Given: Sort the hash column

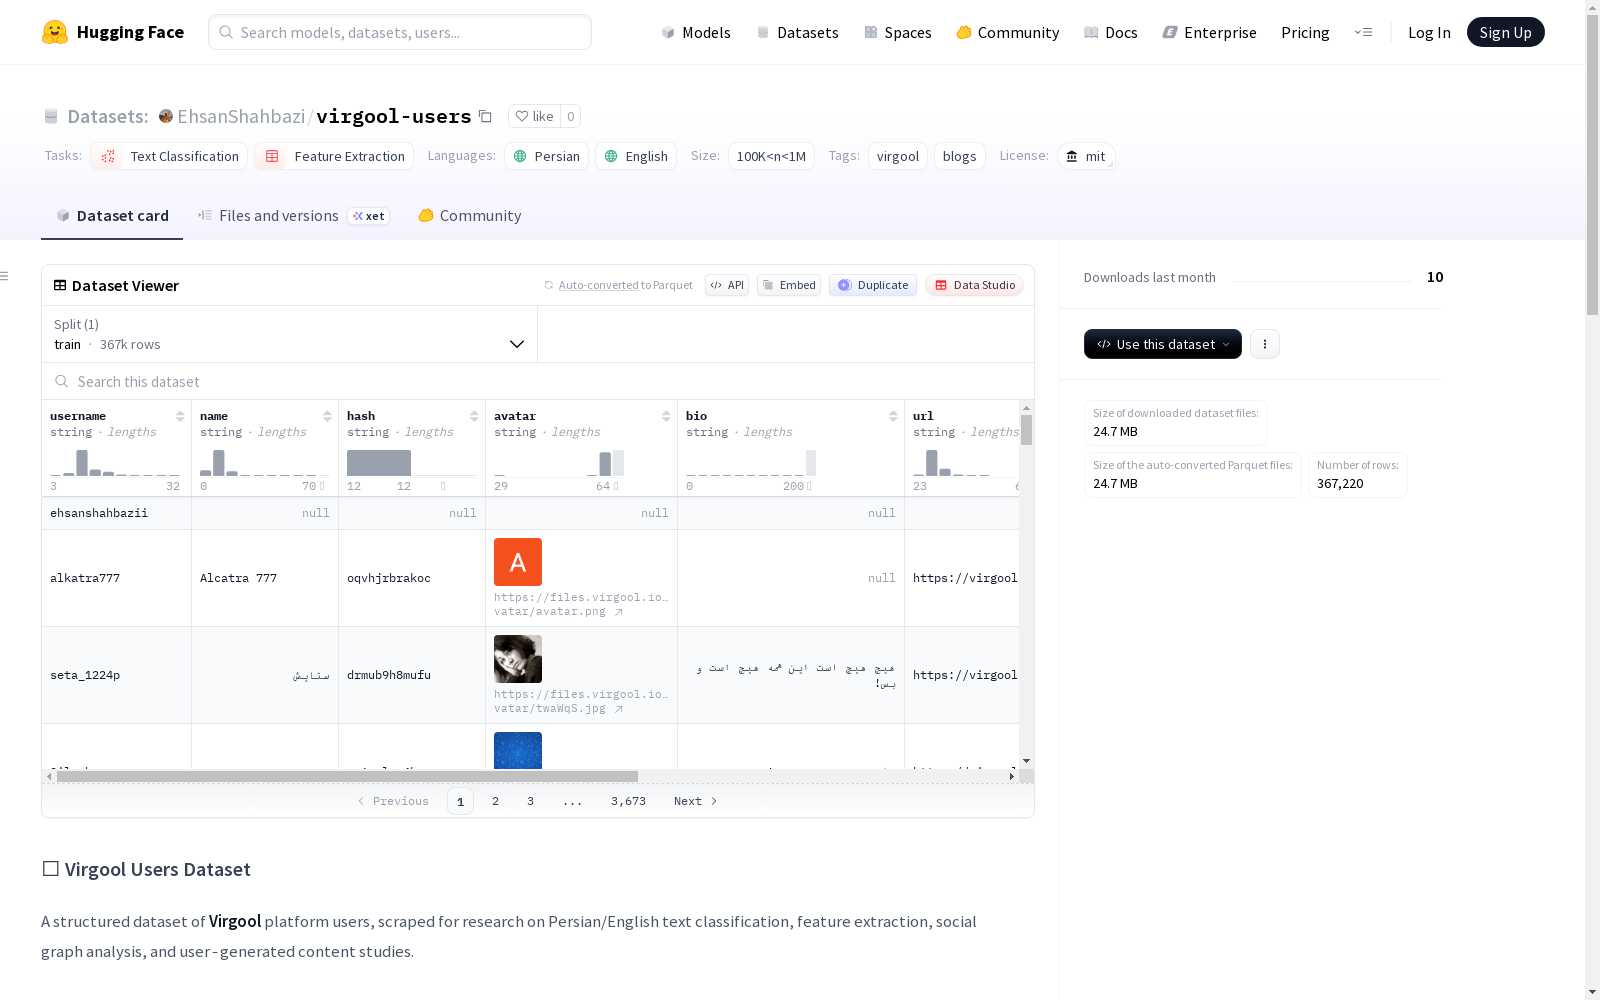Looking at the screenshot, I should pos(474,416).
